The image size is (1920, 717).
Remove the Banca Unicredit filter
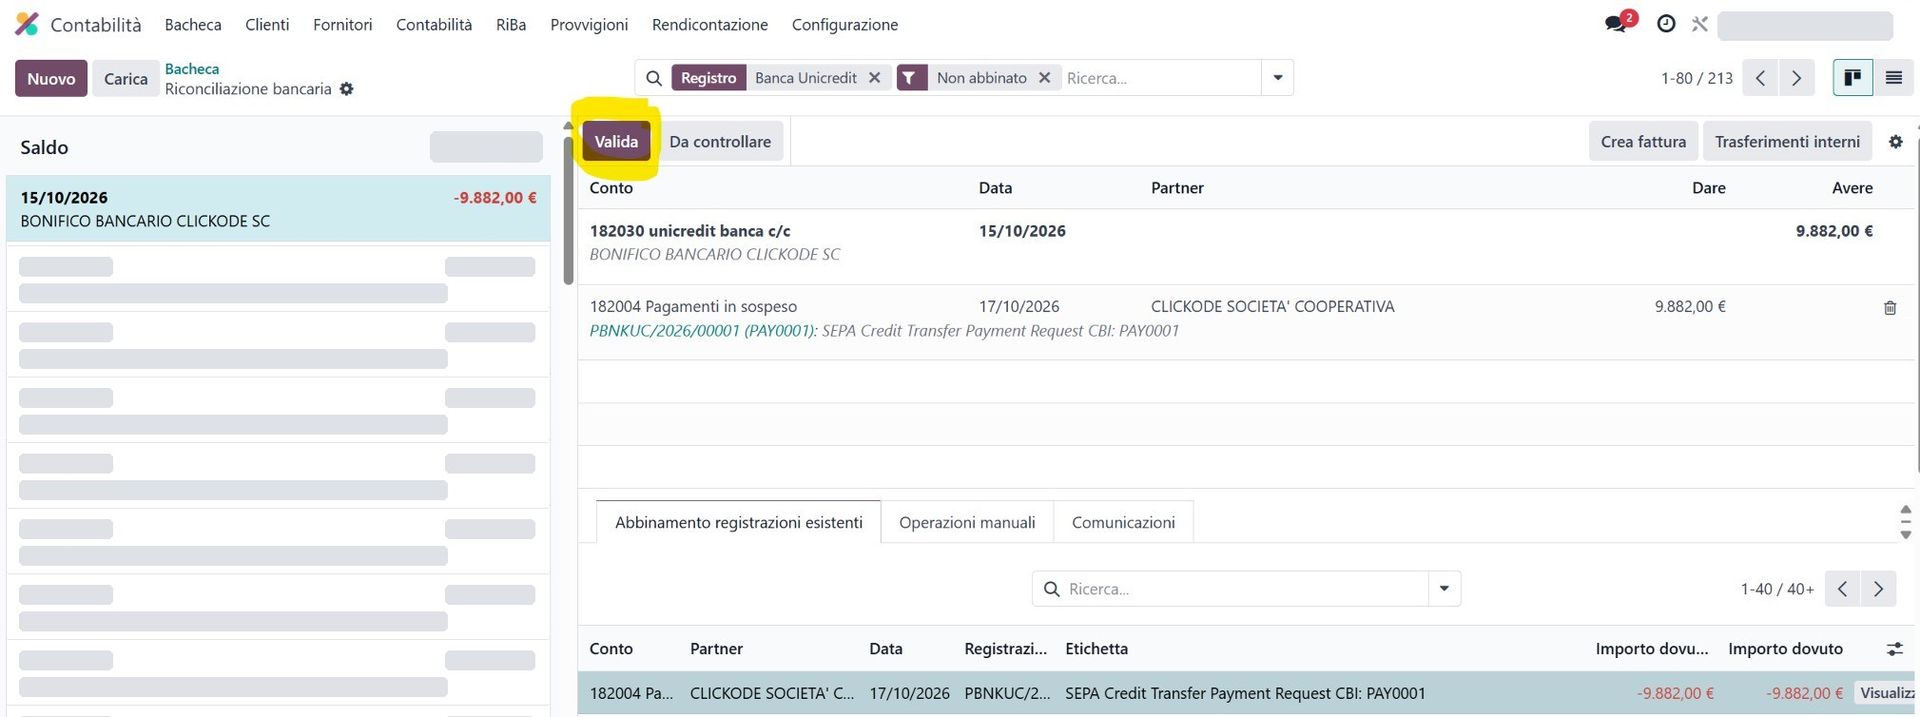874,78
